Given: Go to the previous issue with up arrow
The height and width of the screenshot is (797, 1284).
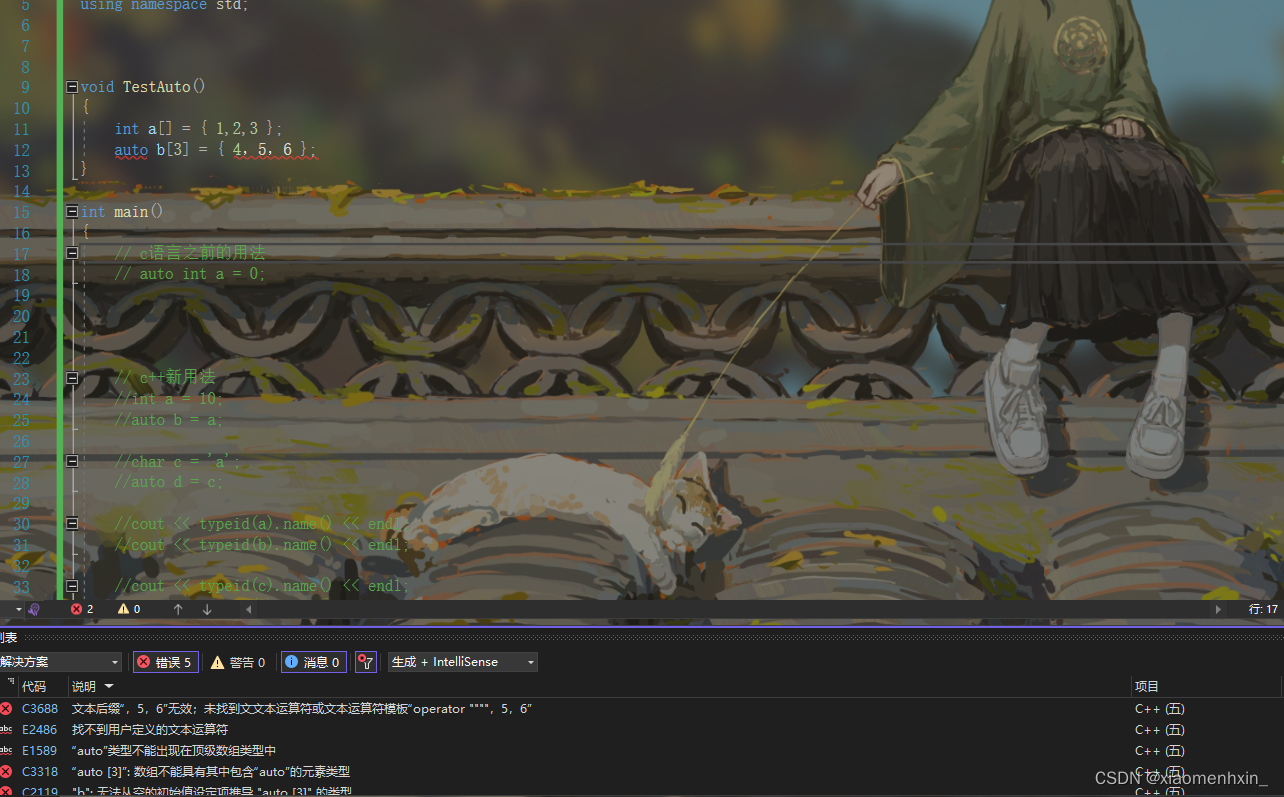Looking at the screenshot, I should pyautogui.click(x=178, y=609).
